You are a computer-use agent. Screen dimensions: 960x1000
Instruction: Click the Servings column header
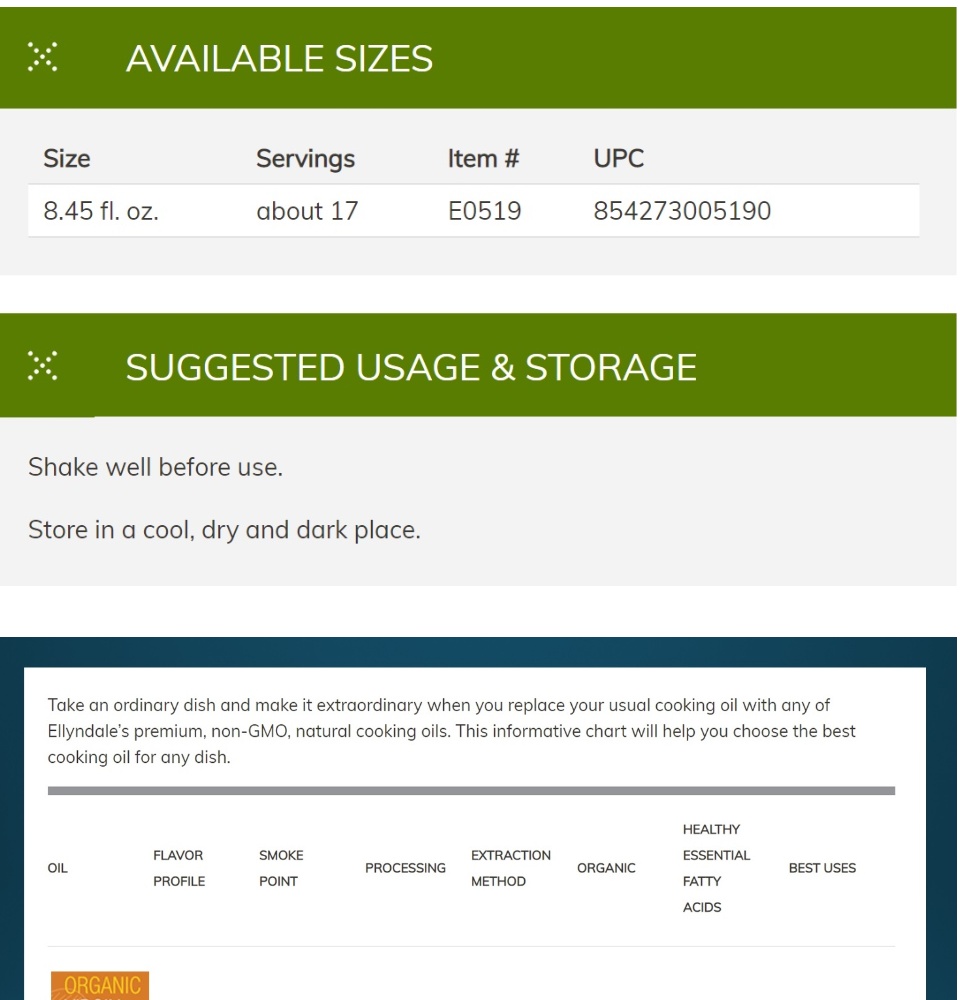tap(305, 159)
